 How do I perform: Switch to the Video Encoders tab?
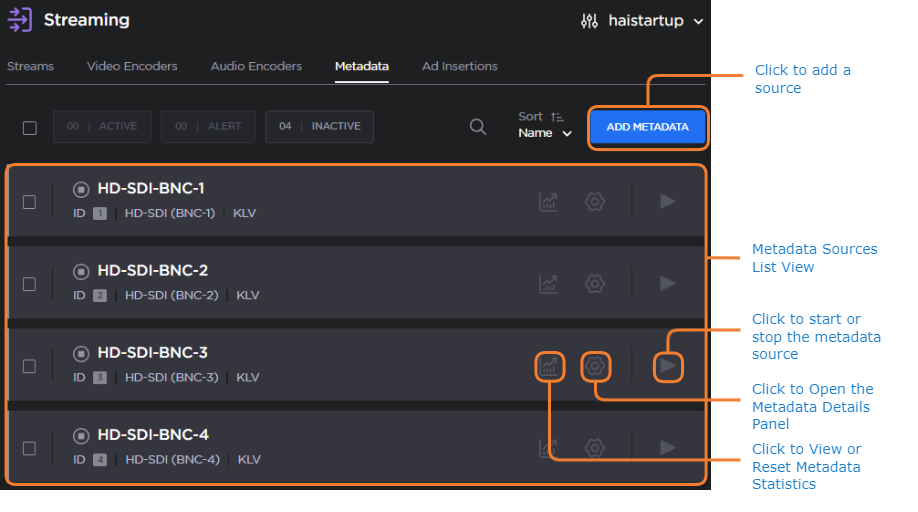click(132, 66)
